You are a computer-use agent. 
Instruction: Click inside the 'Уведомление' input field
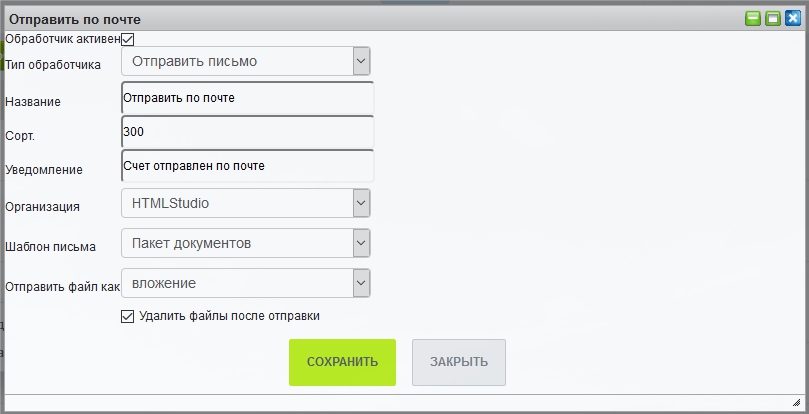[x=246, y=166]
